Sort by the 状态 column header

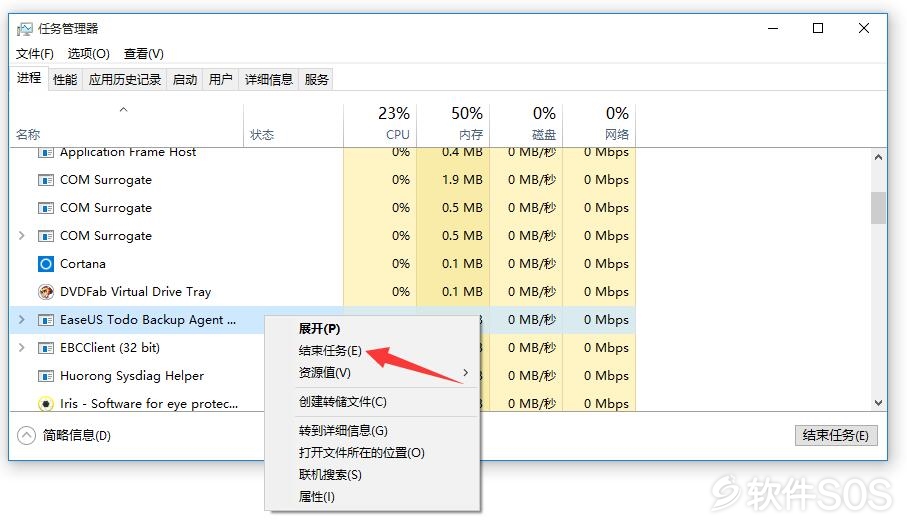293,125
